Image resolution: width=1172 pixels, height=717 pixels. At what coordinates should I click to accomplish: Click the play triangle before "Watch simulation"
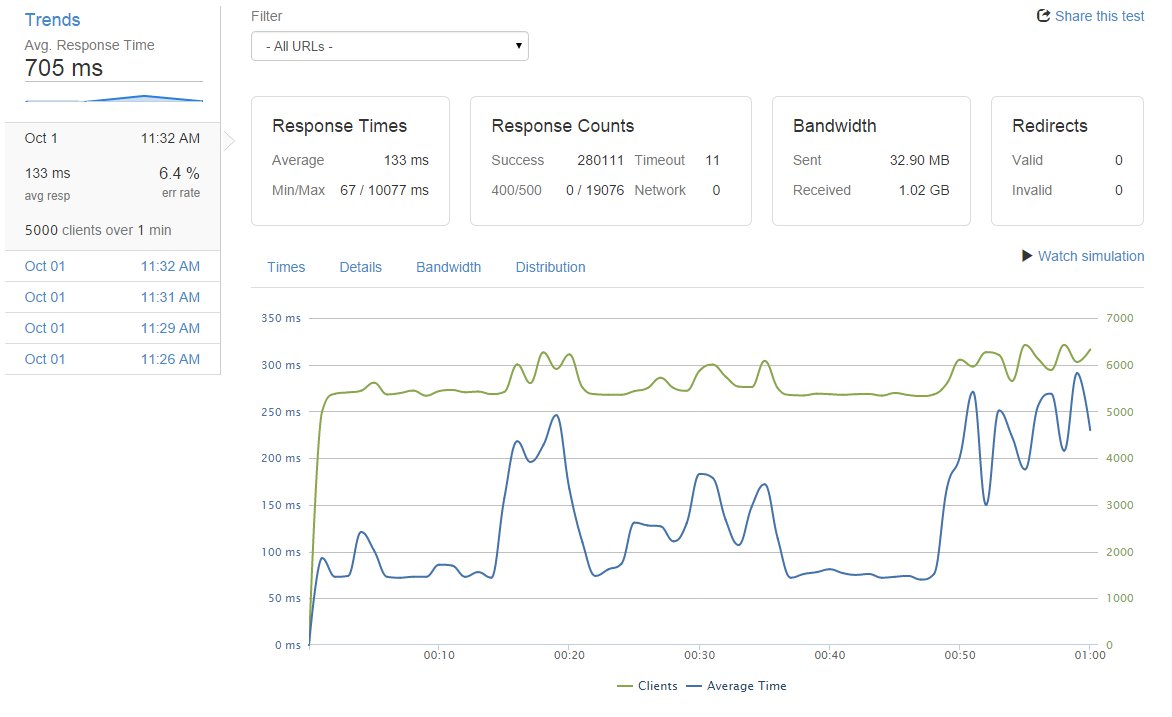tap(1027, 256)
